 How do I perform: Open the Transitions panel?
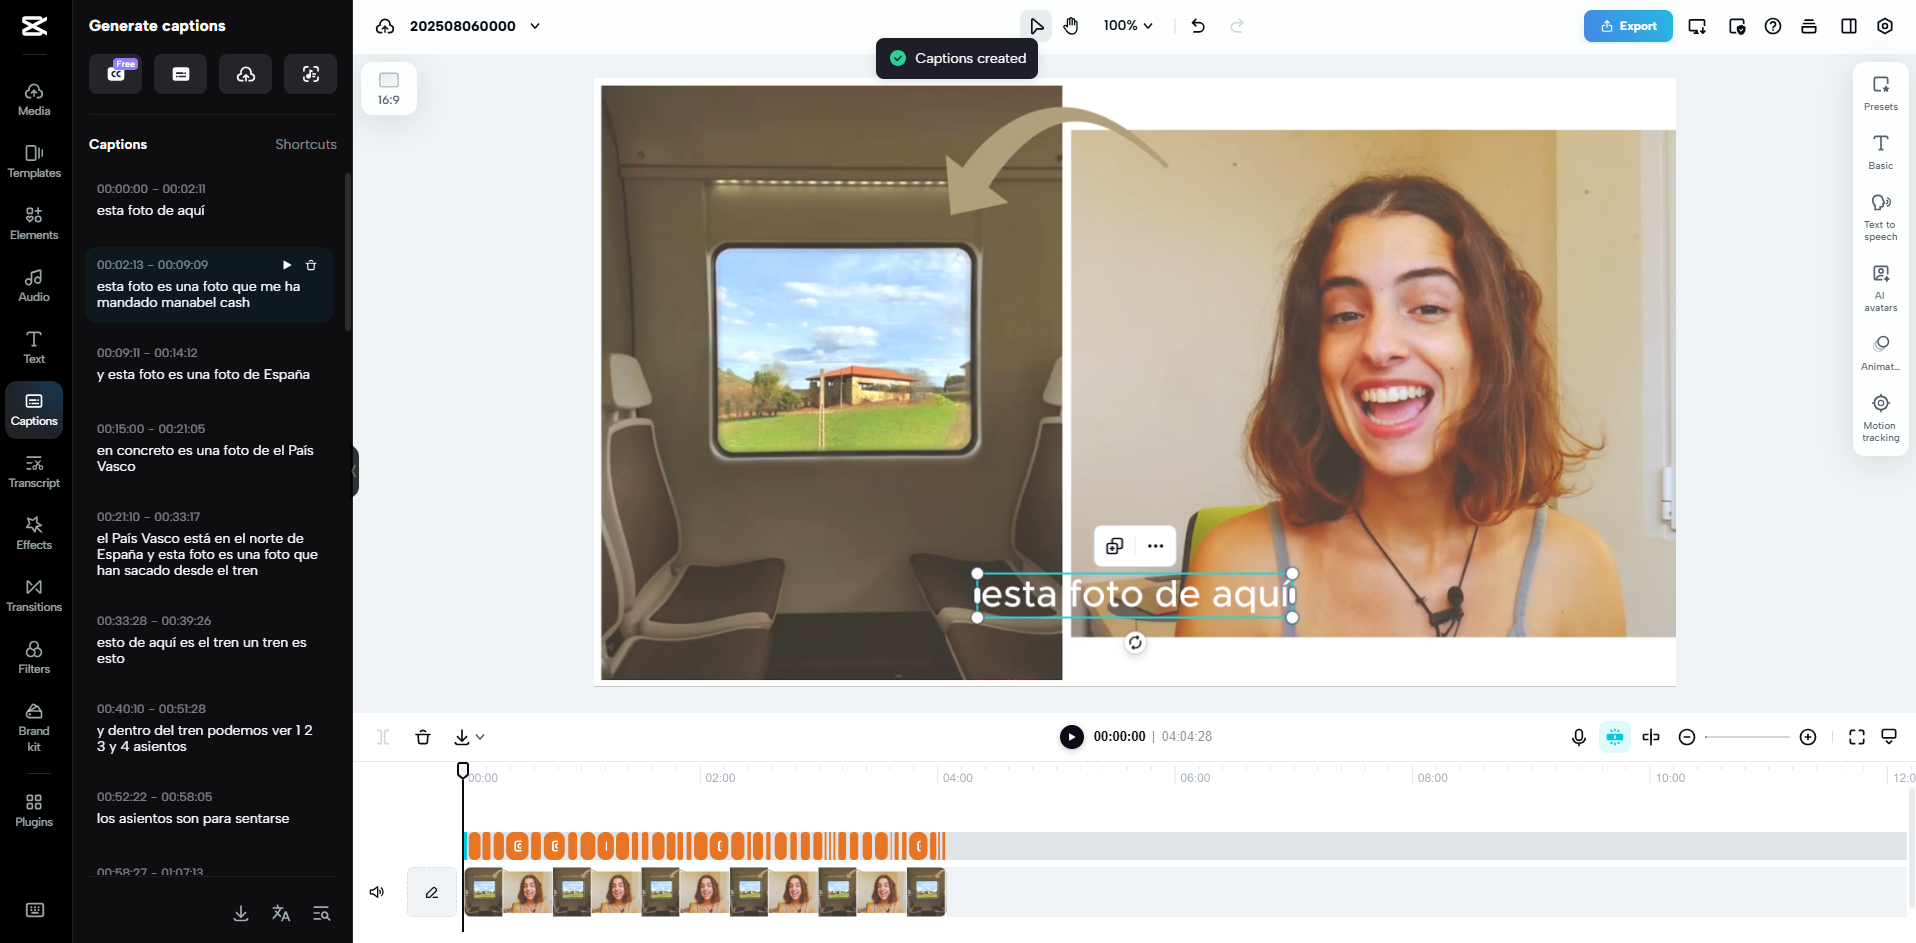33,594
